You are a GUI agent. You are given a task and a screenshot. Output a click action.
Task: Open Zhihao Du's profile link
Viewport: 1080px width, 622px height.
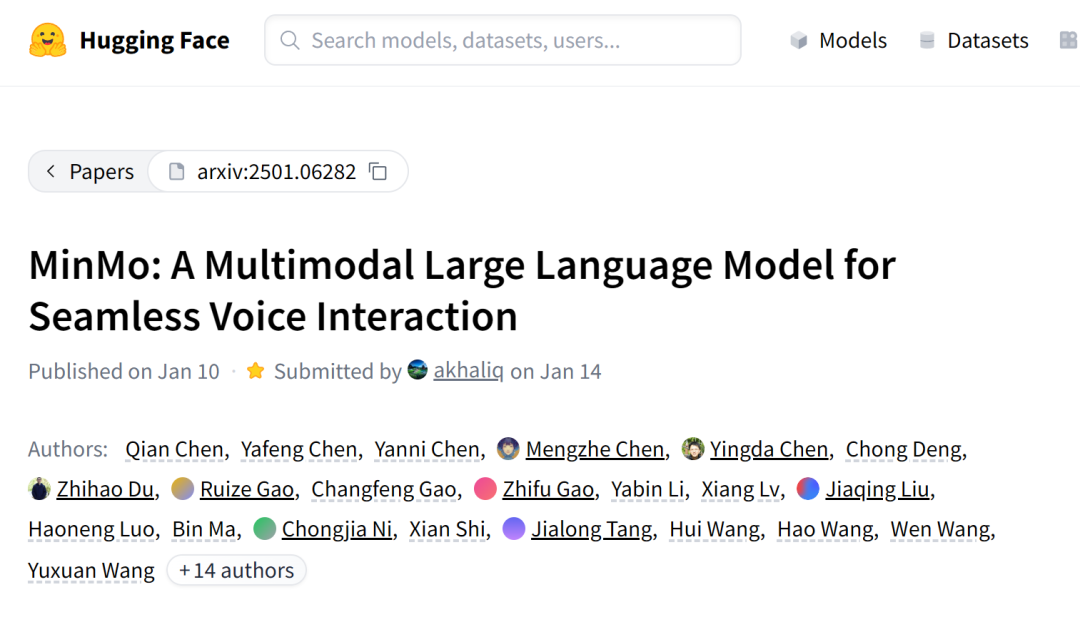pyautogui.click(x=105, y=489)
